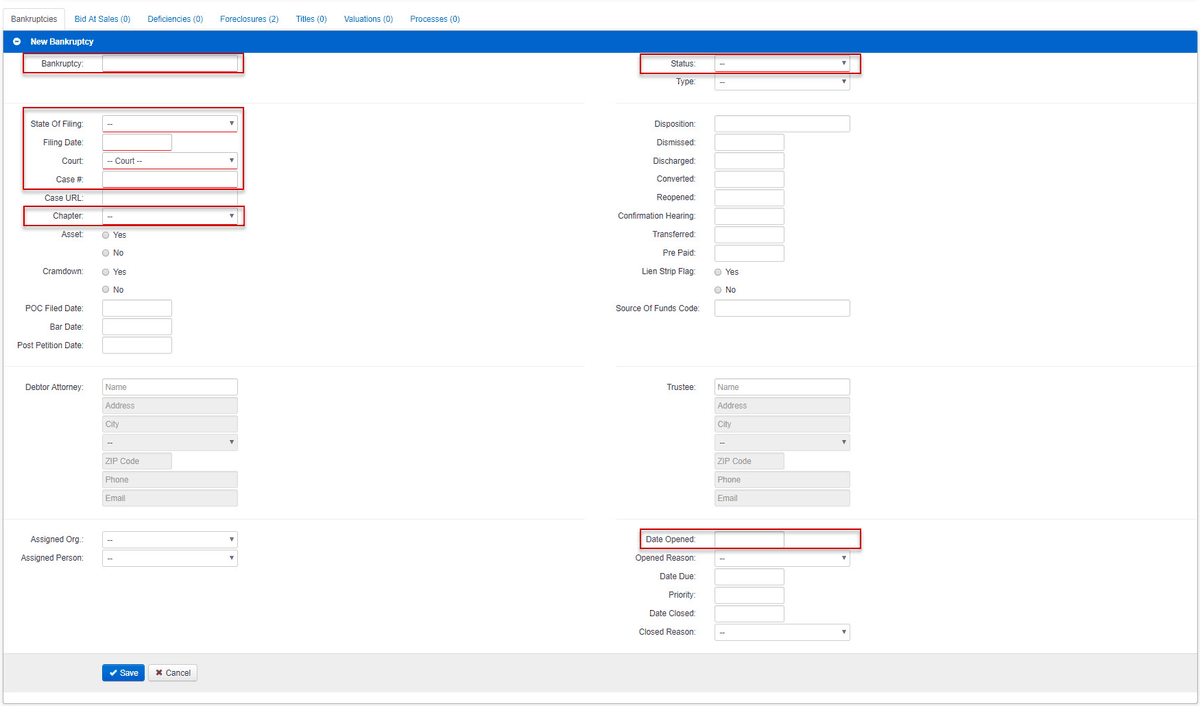The height and width of the screenshot is (706, 1200).
Task: Open the Bid At Sales (0) tab
Action: tap(102, 19)
